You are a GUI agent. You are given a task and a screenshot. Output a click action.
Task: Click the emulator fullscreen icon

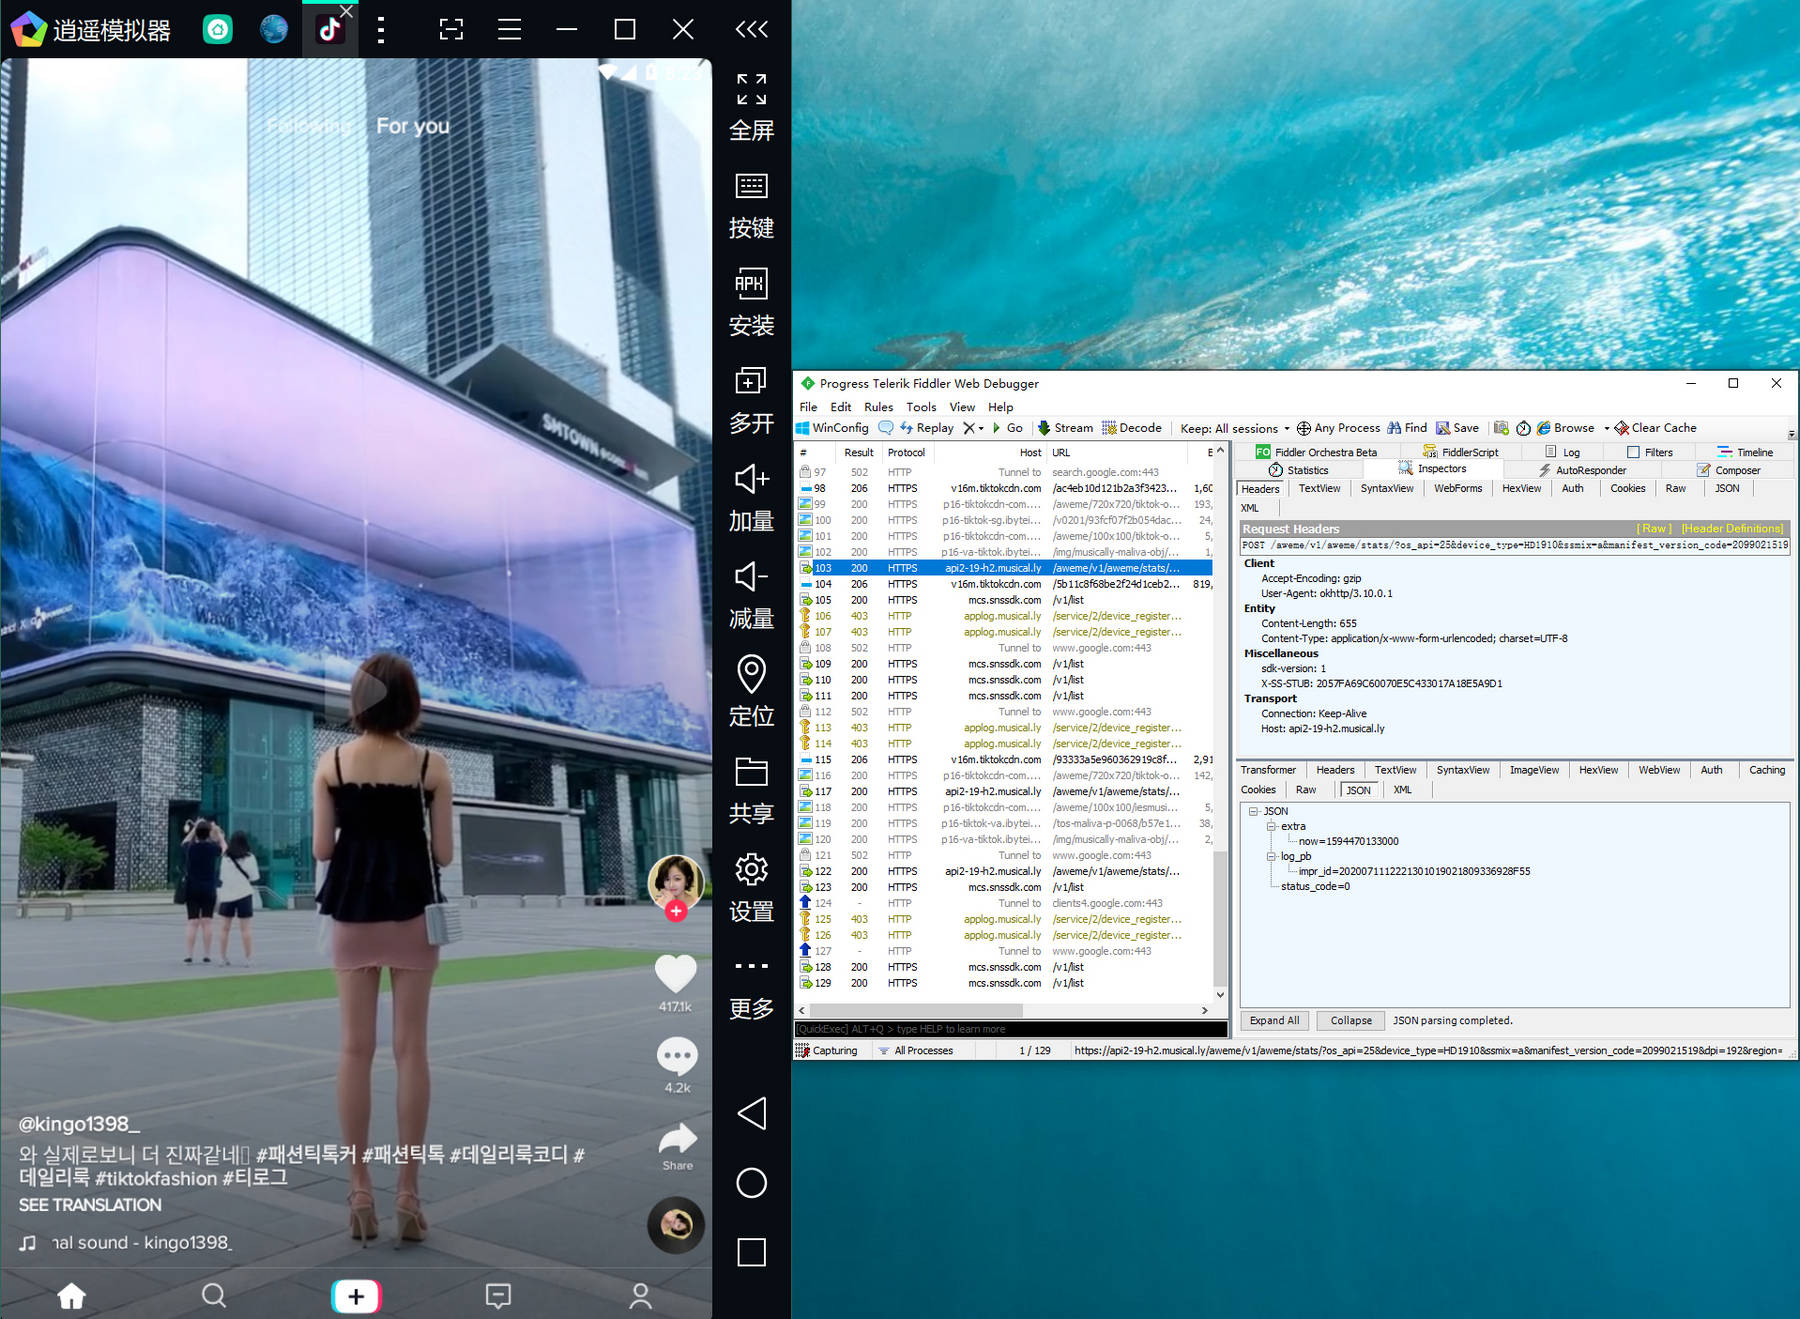751,90
